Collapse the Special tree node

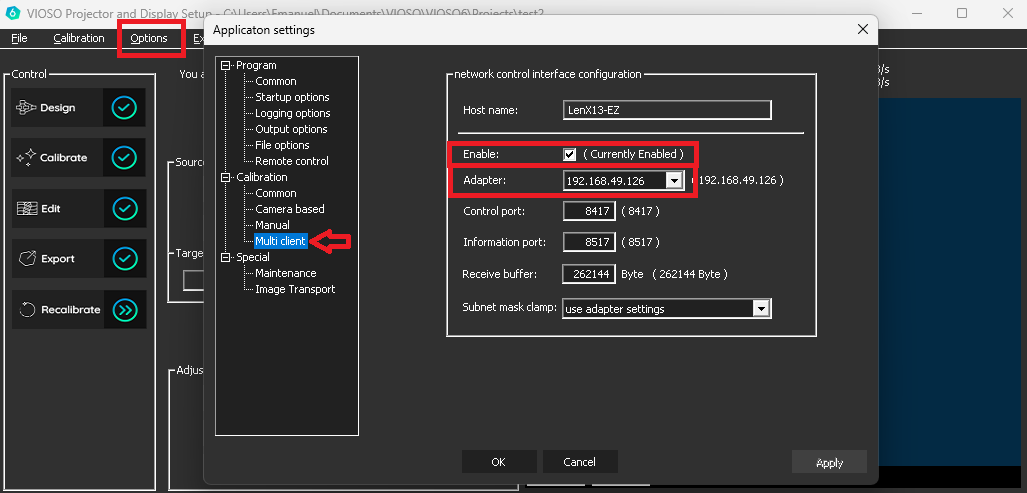[226, 258]
